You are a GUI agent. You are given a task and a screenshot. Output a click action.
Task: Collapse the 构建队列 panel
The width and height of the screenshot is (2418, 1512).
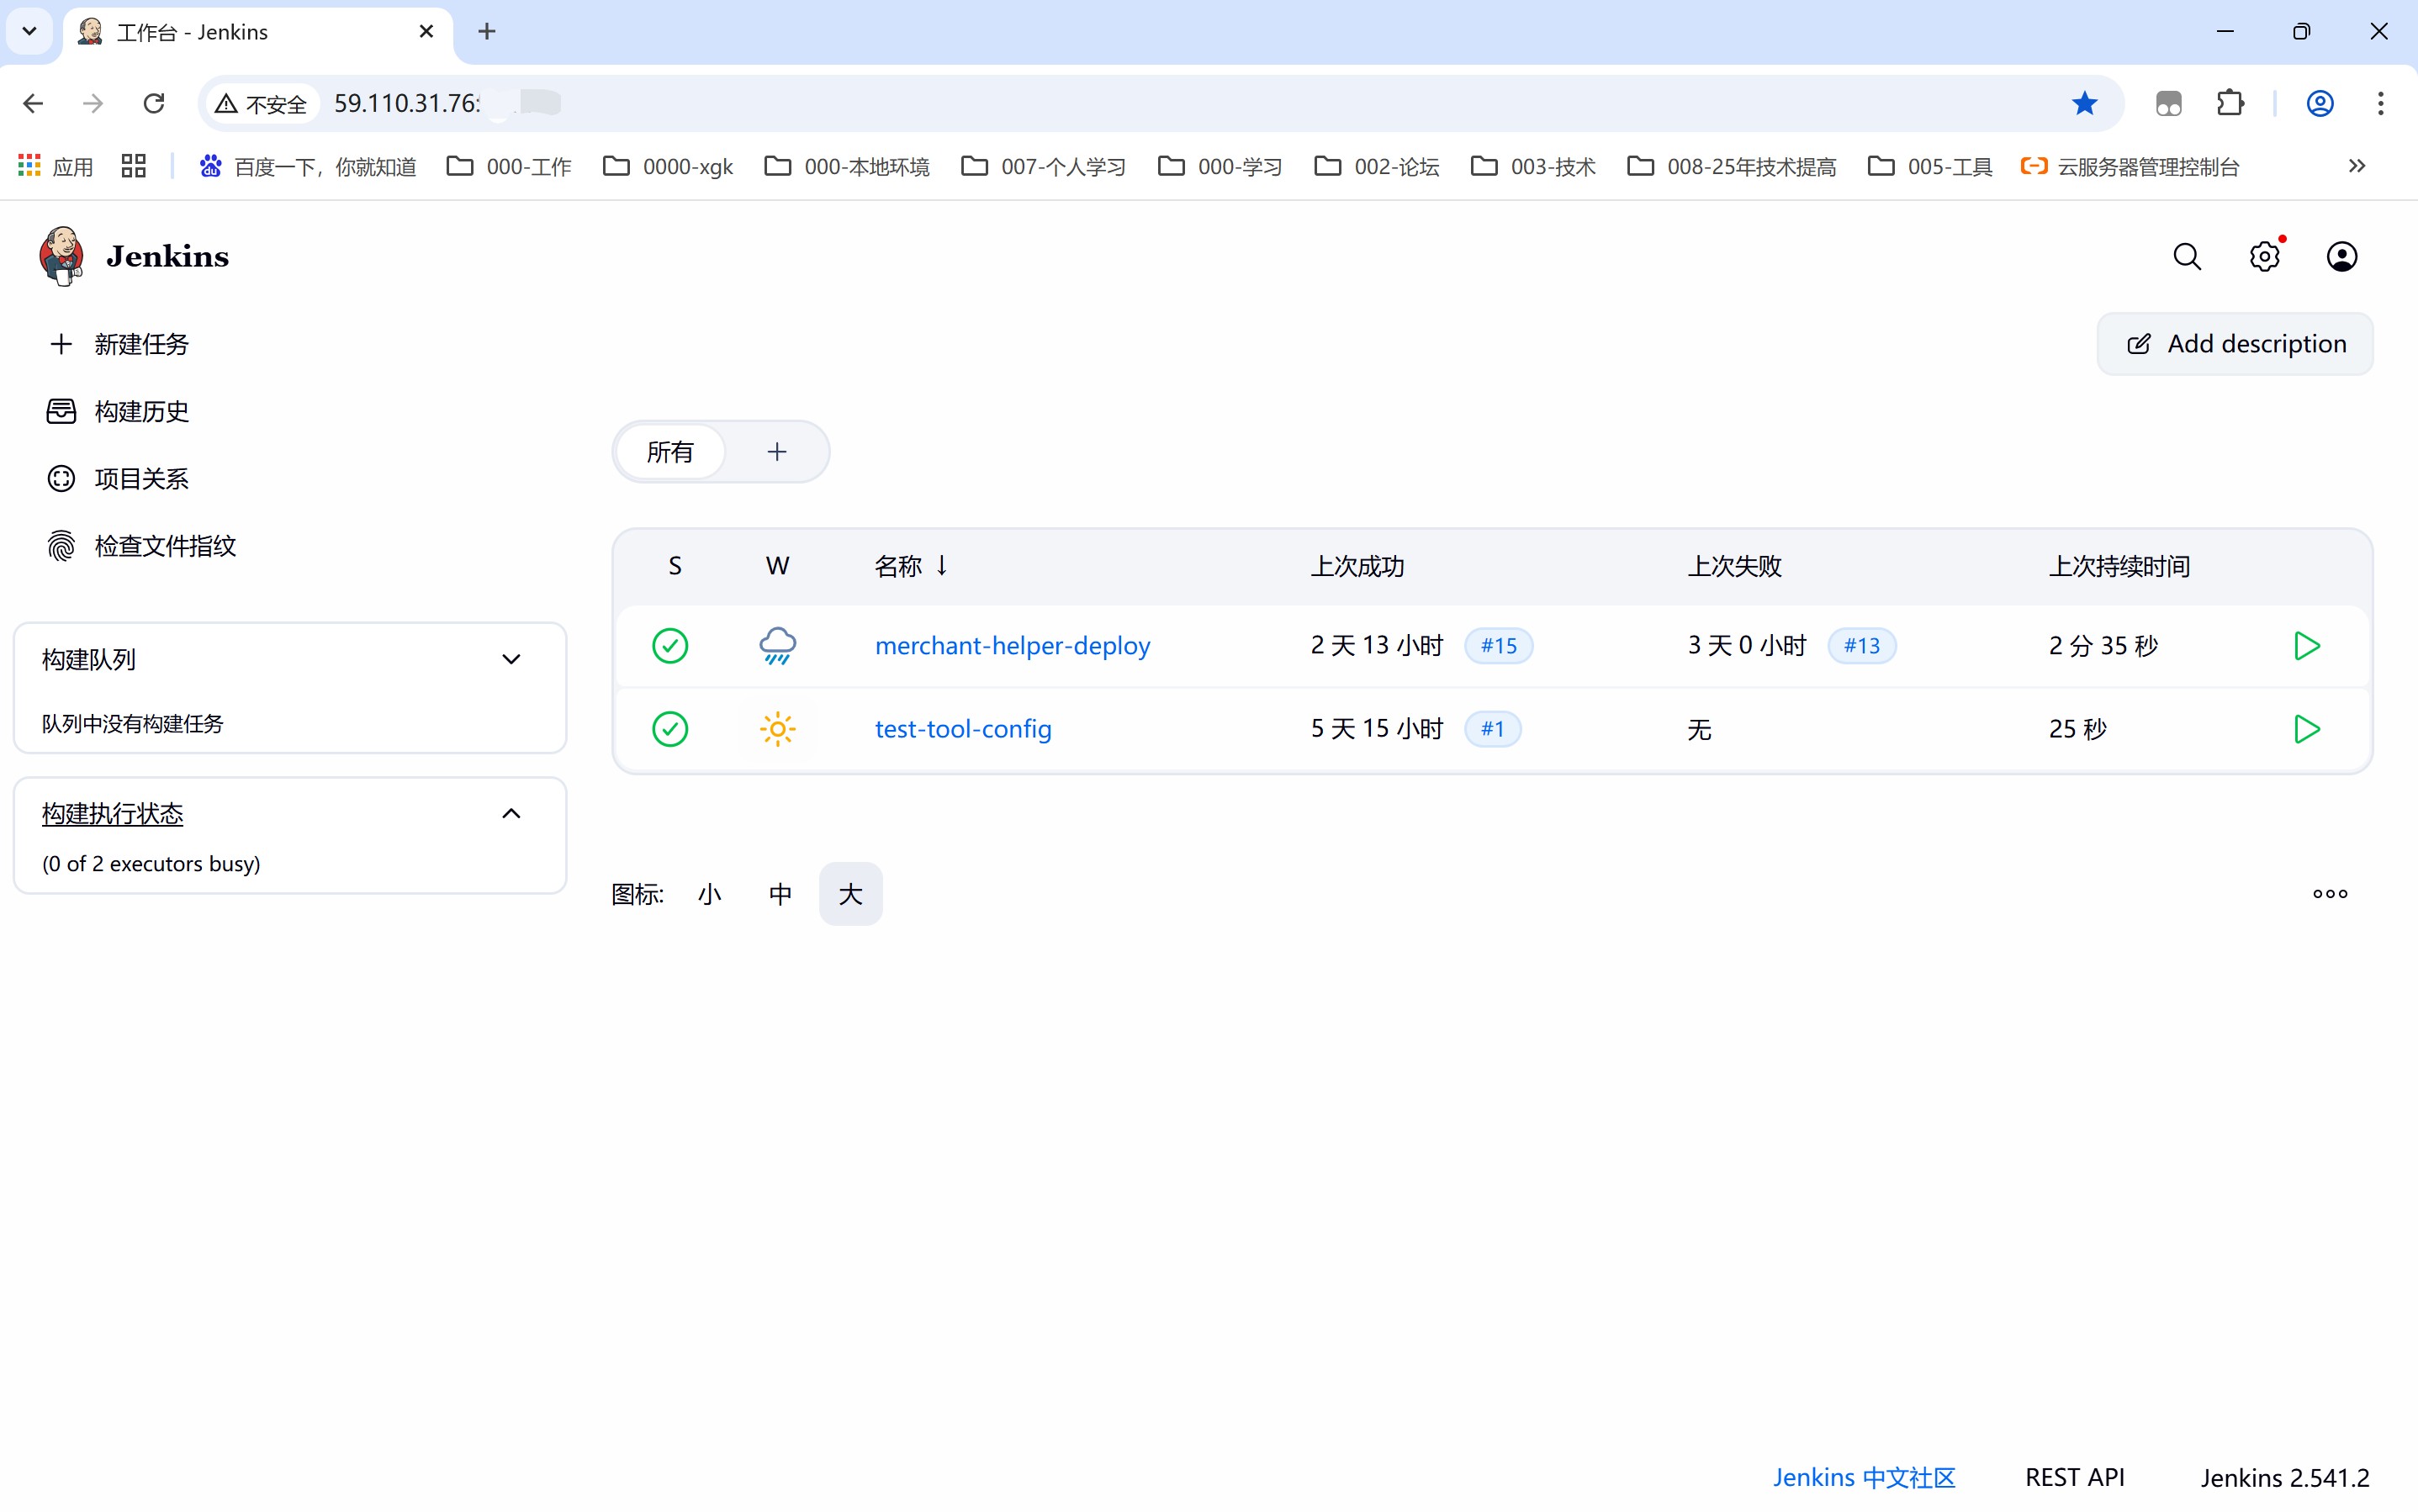511,659
